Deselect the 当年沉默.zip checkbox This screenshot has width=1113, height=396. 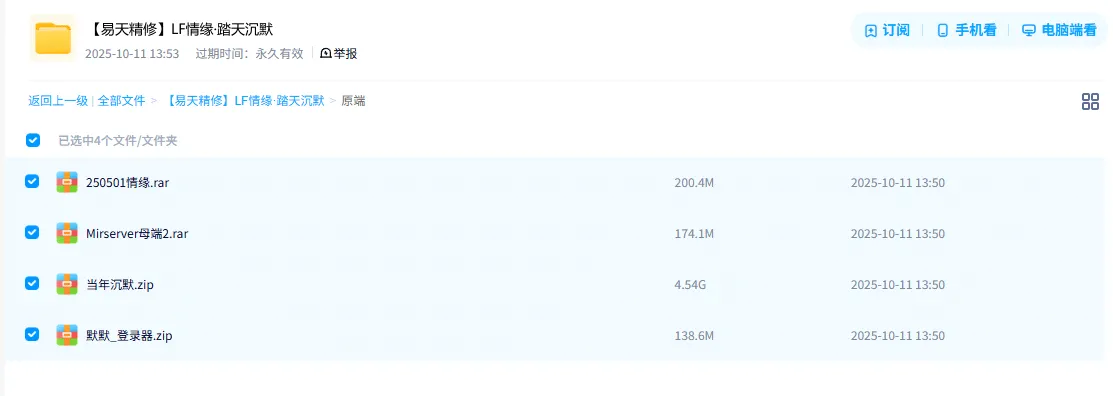32,283
